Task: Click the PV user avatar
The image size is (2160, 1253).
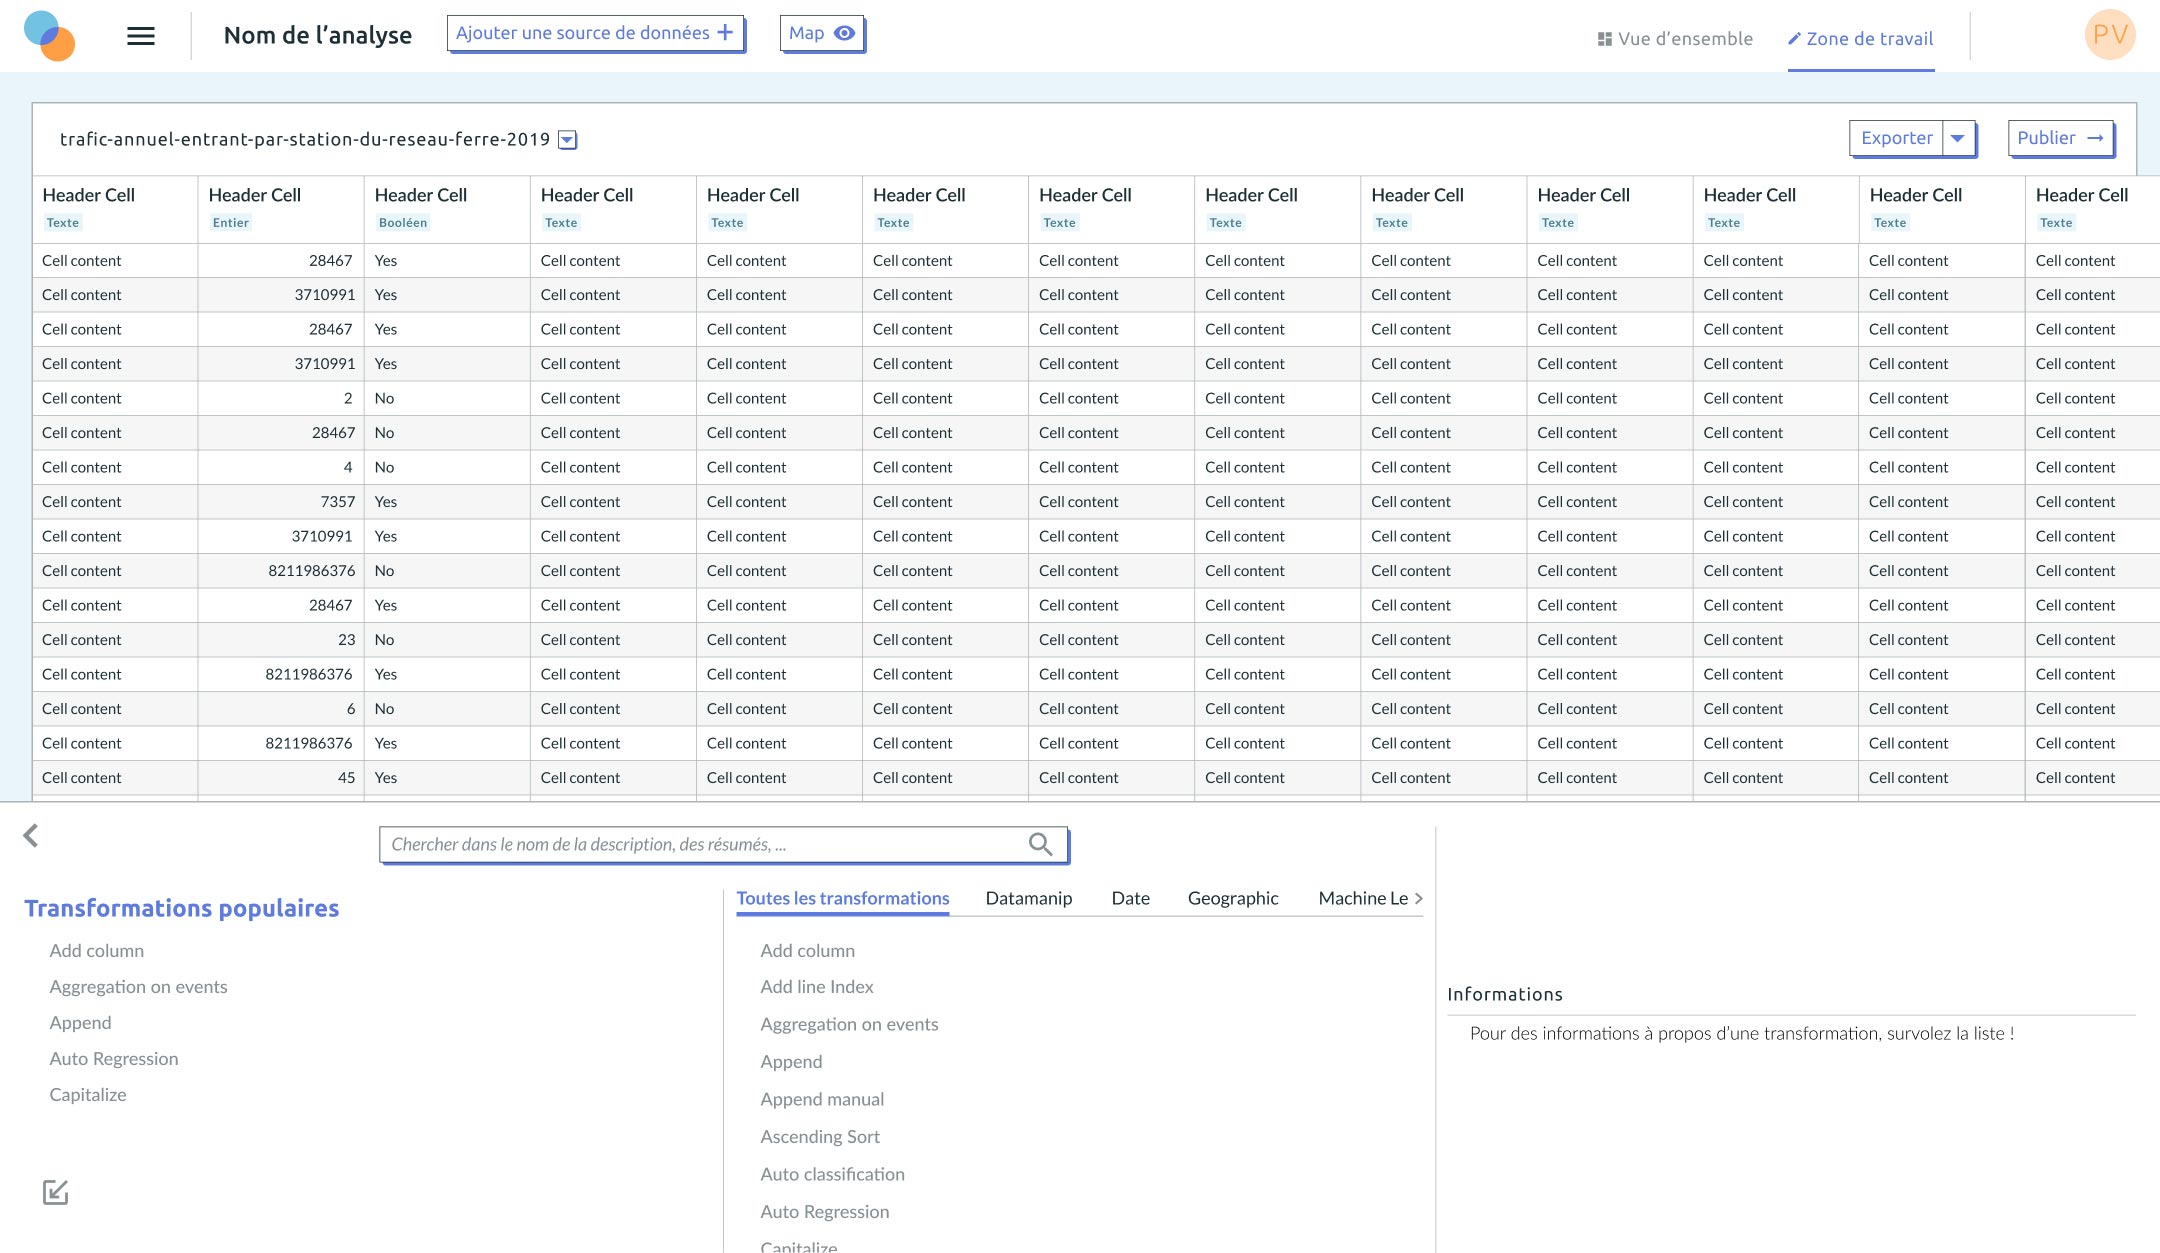Action: click(x=2110, y=35)
